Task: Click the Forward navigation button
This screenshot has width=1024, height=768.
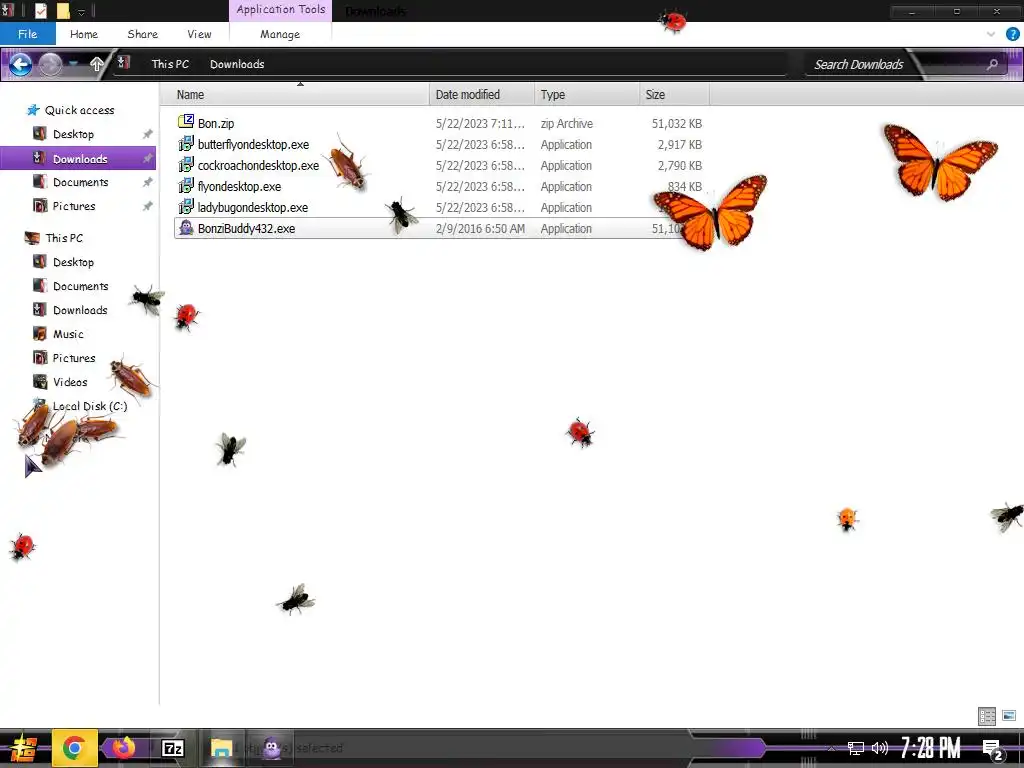Action: click(x=50, y=64)
